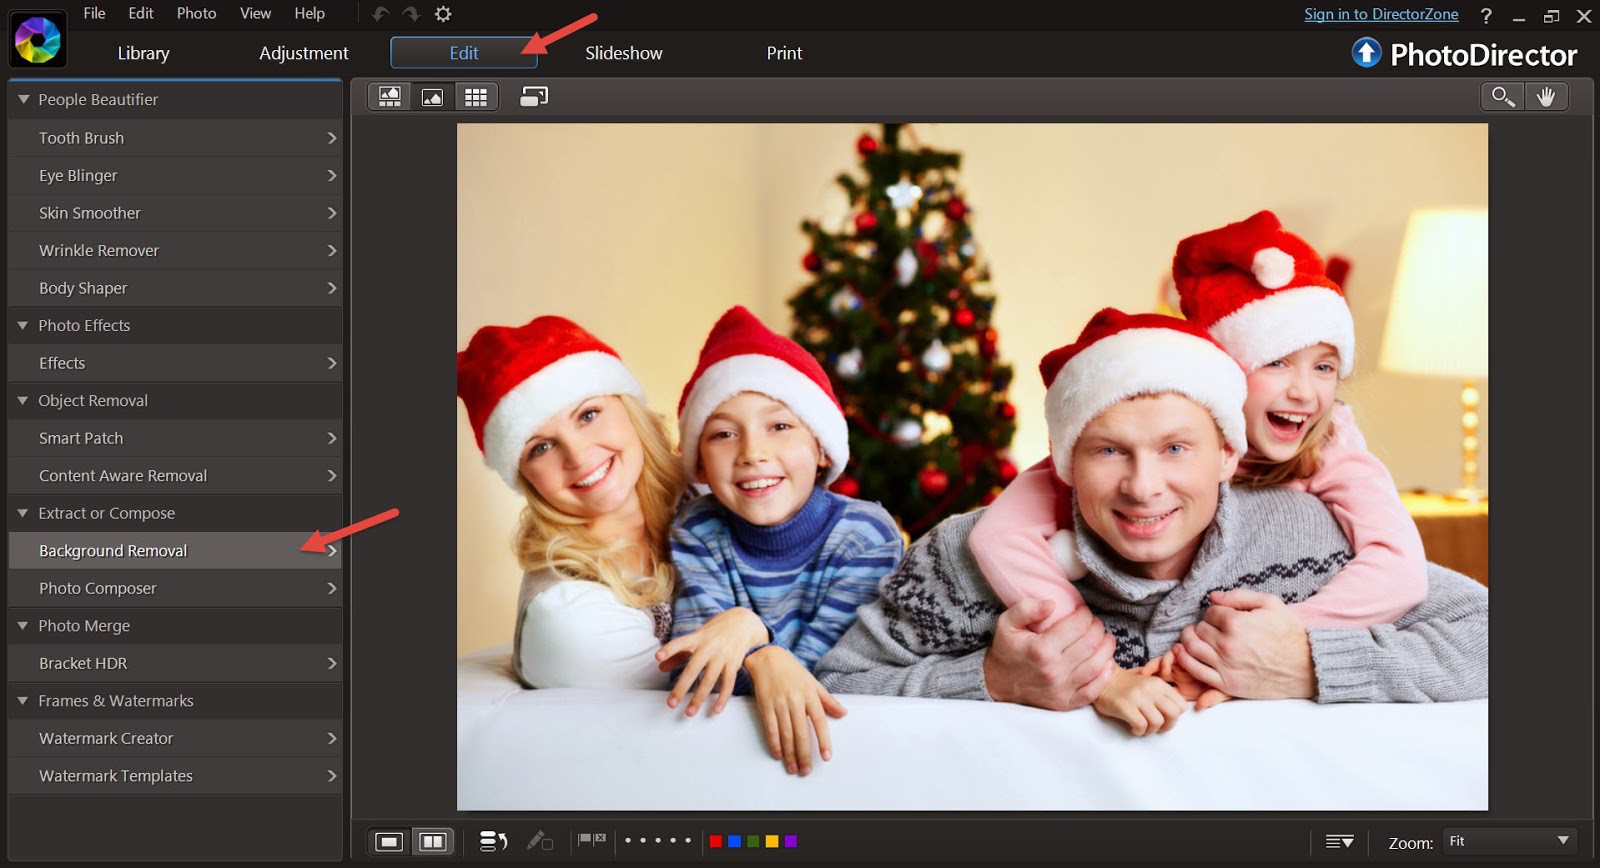Click Sign in to DirectorZone link
The image size is (1600, 868).
[x=1381, y=14]
